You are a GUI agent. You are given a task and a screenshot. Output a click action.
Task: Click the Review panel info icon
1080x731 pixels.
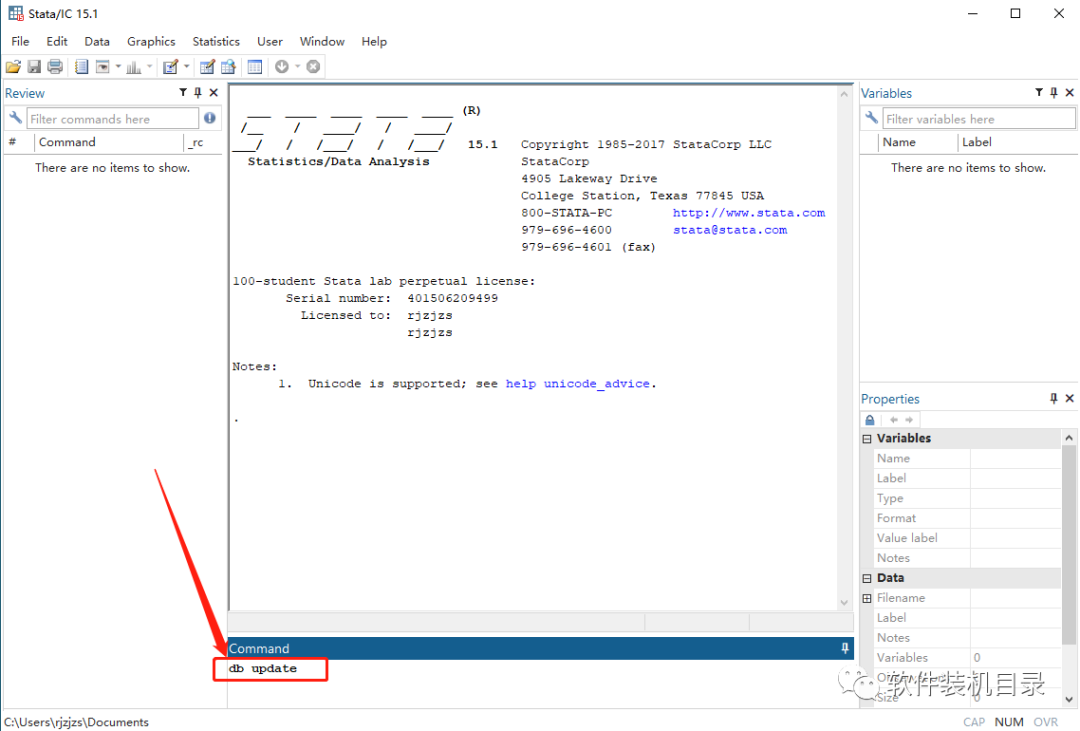pyautogui.click(x=210, y=119)
